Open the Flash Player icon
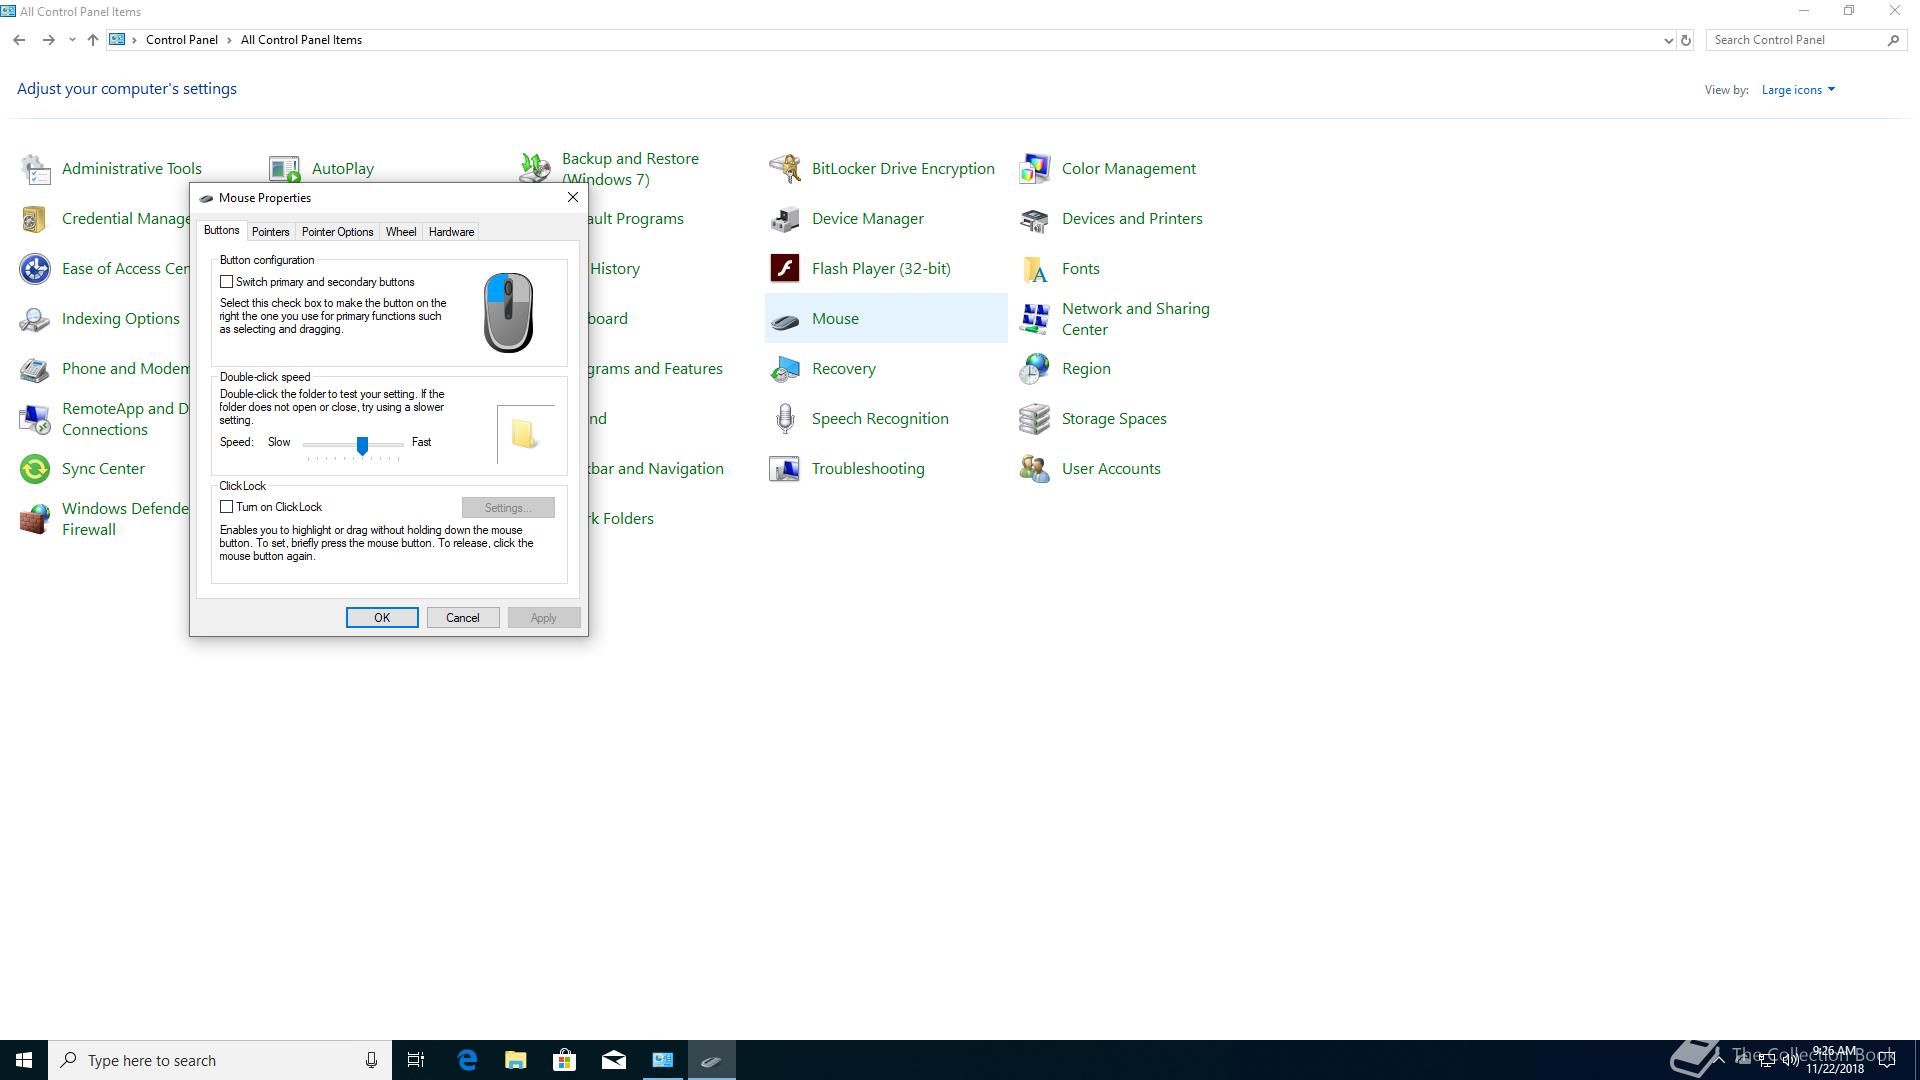This screenshot has width=1920, height=1080. pos(785,269)
